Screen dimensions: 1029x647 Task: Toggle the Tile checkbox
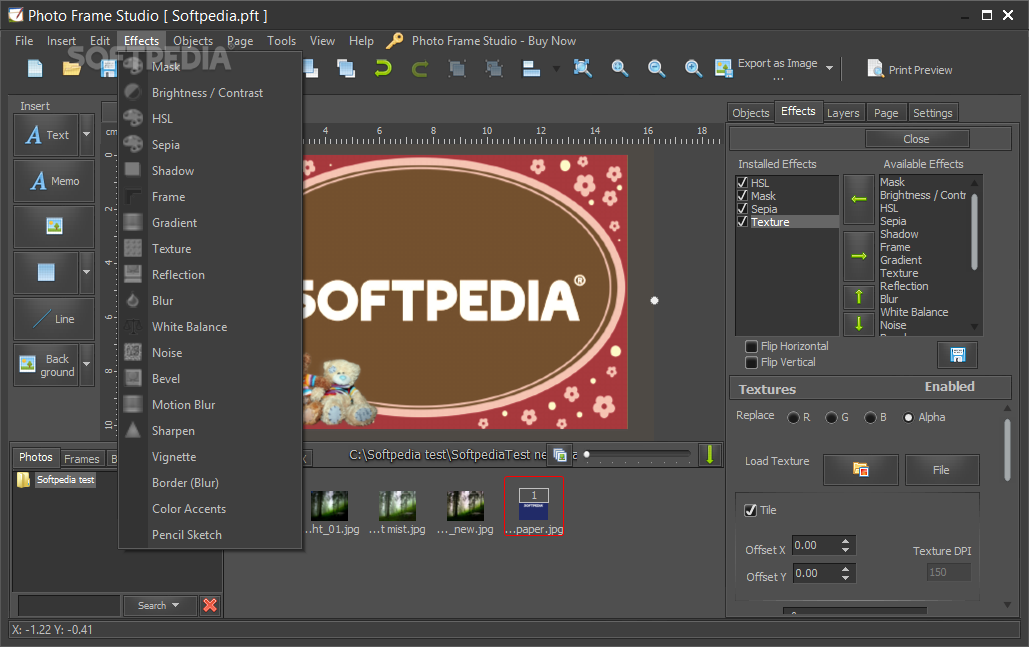click(x=751, y=510)
